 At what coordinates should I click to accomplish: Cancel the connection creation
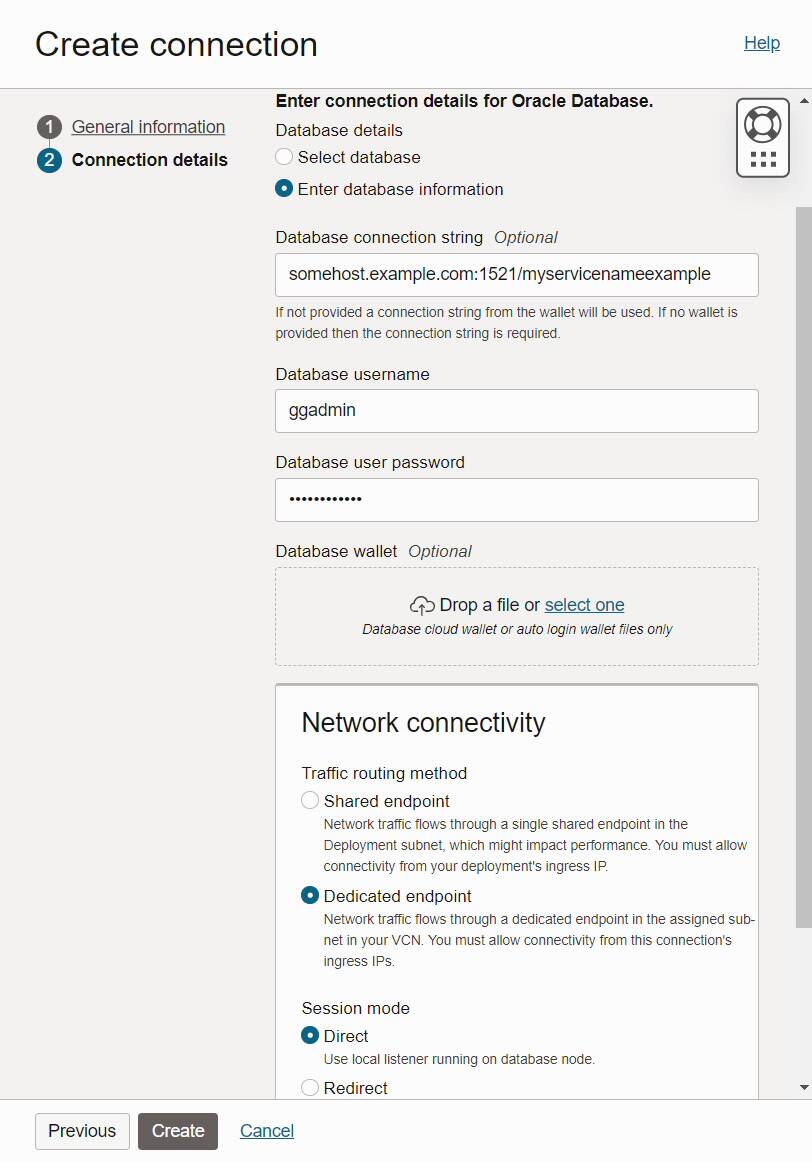tap(266, 1131)
